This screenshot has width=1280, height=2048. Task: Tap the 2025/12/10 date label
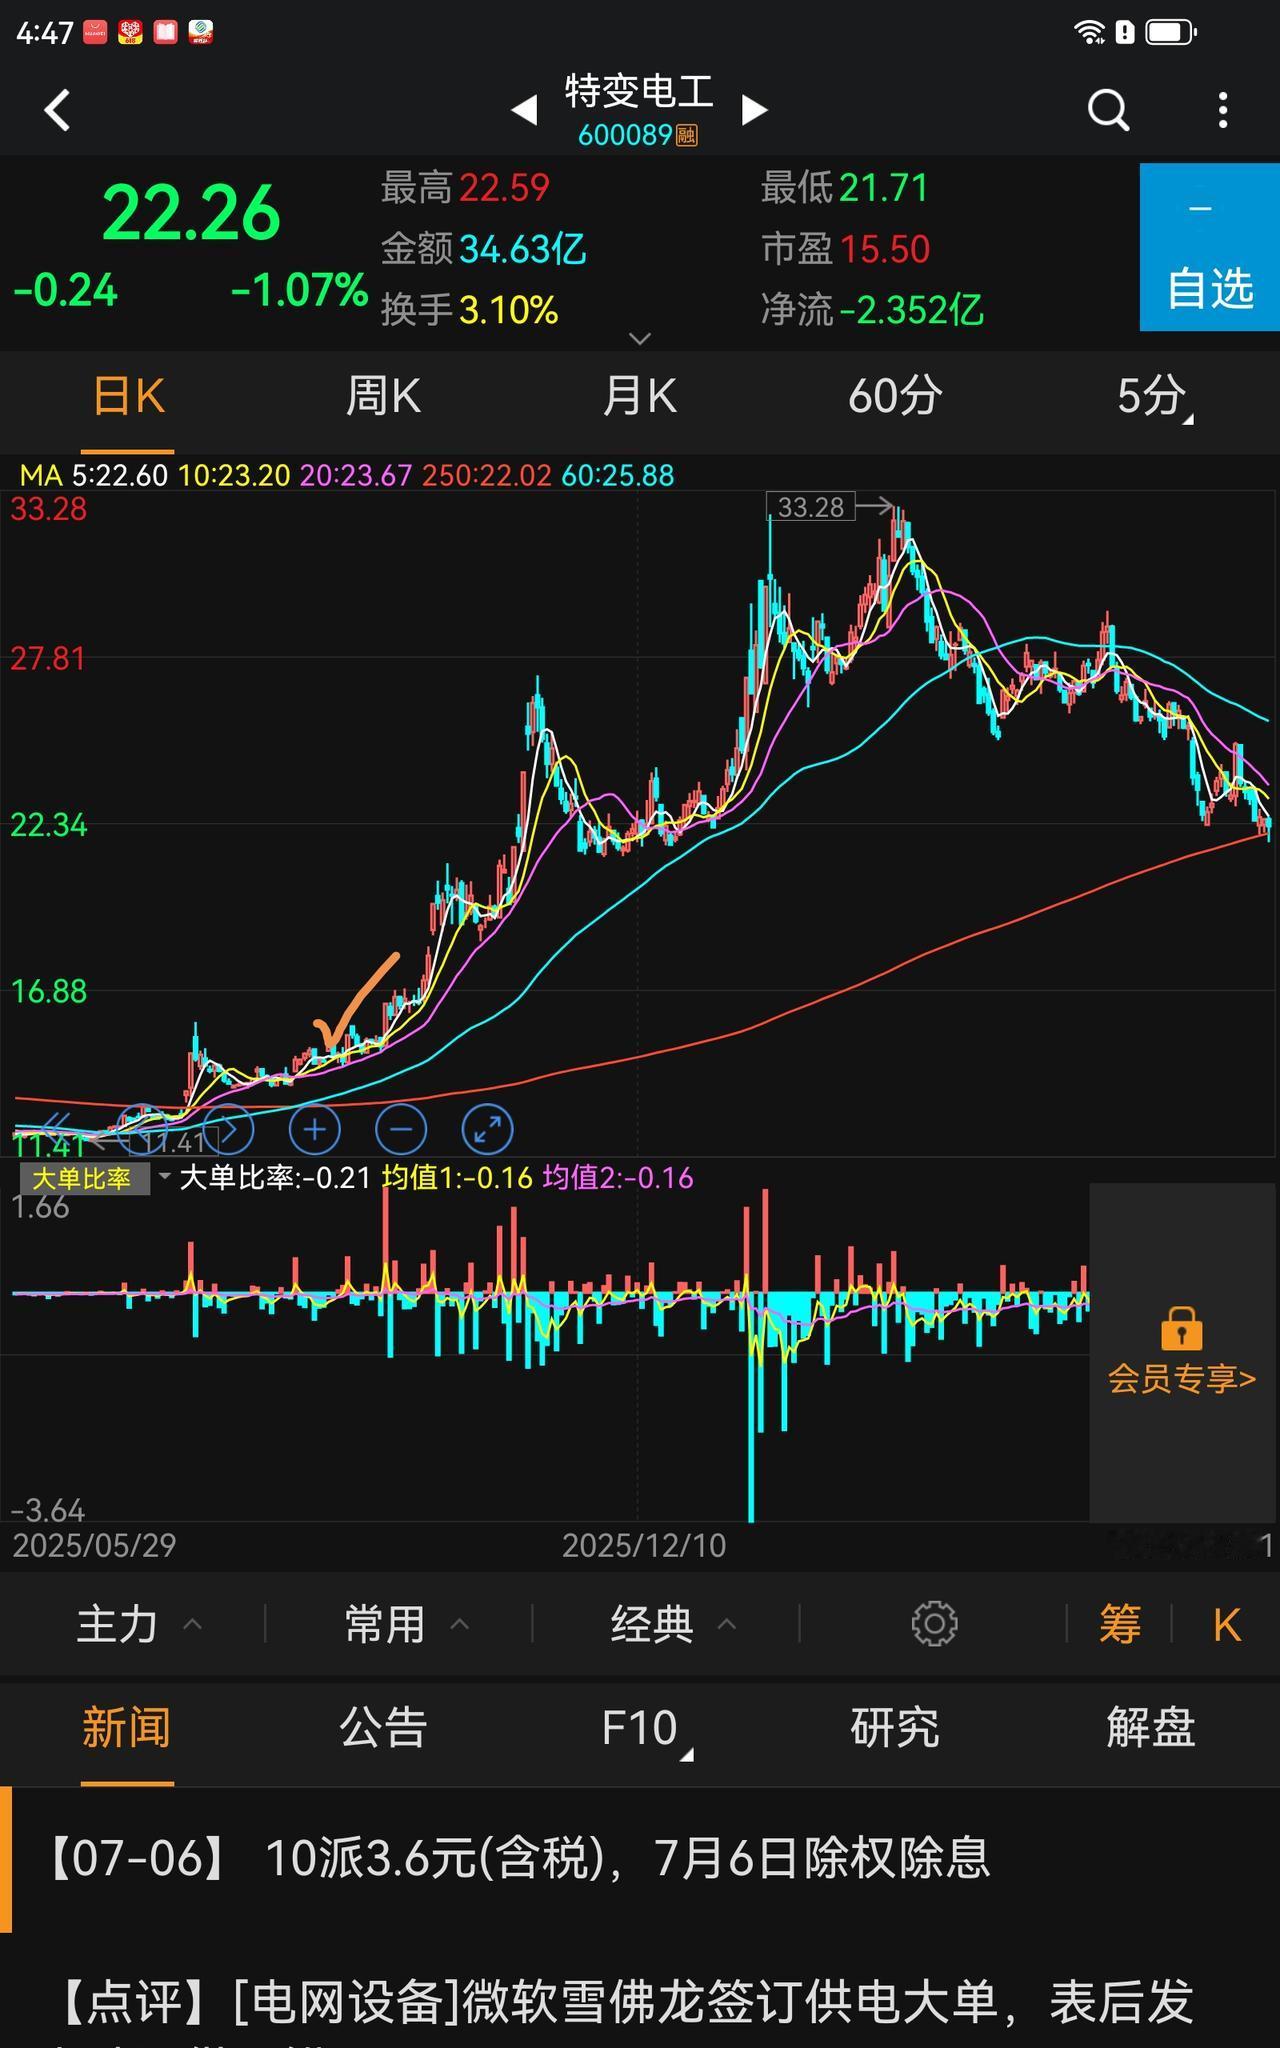coord(644,1546)
